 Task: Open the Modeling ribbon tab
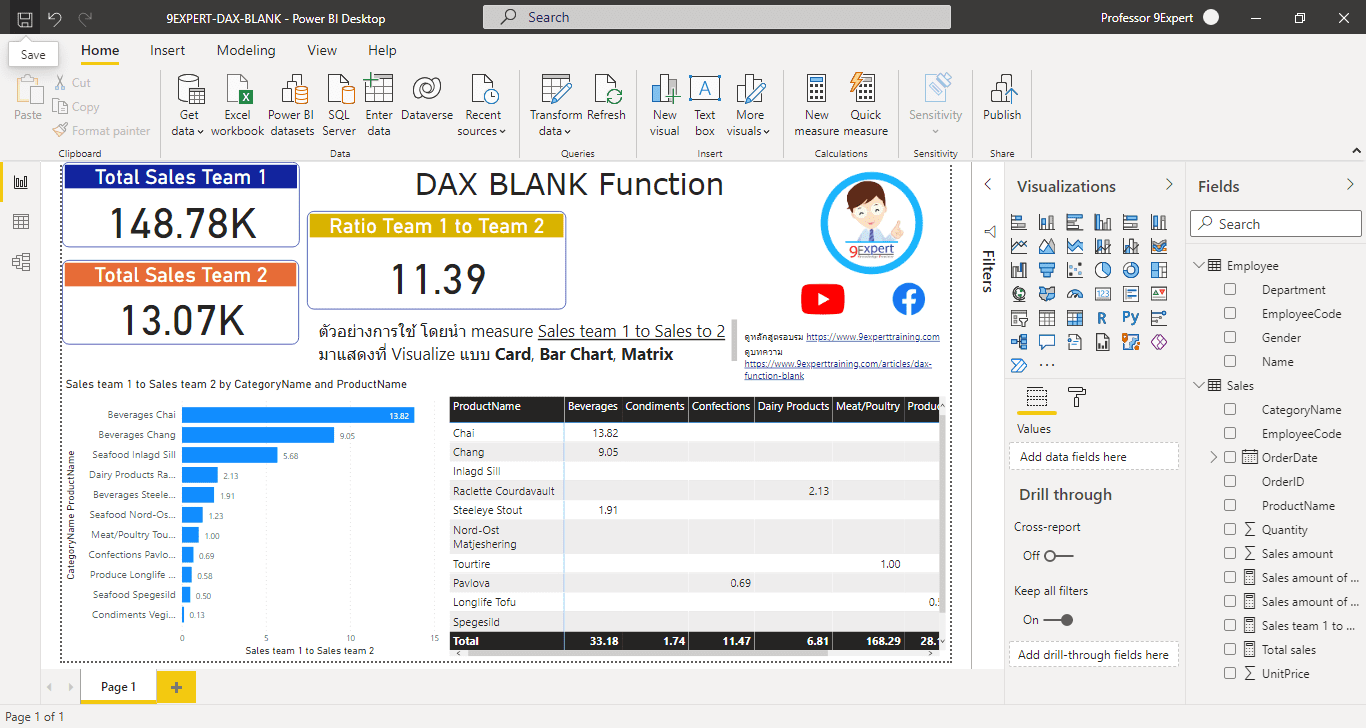click(x=246, y=50)
